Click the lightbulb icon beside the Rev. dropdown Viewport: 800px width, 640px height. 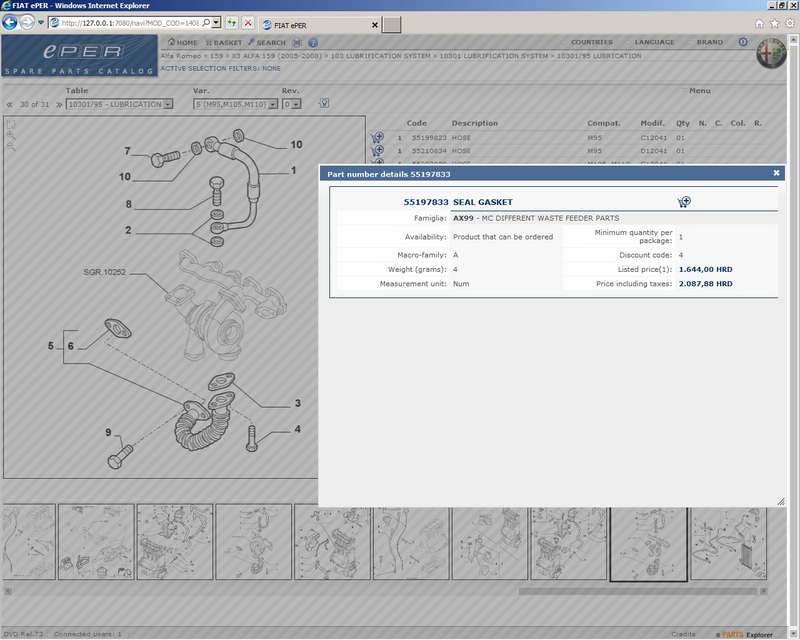click(x=324, y=103)
